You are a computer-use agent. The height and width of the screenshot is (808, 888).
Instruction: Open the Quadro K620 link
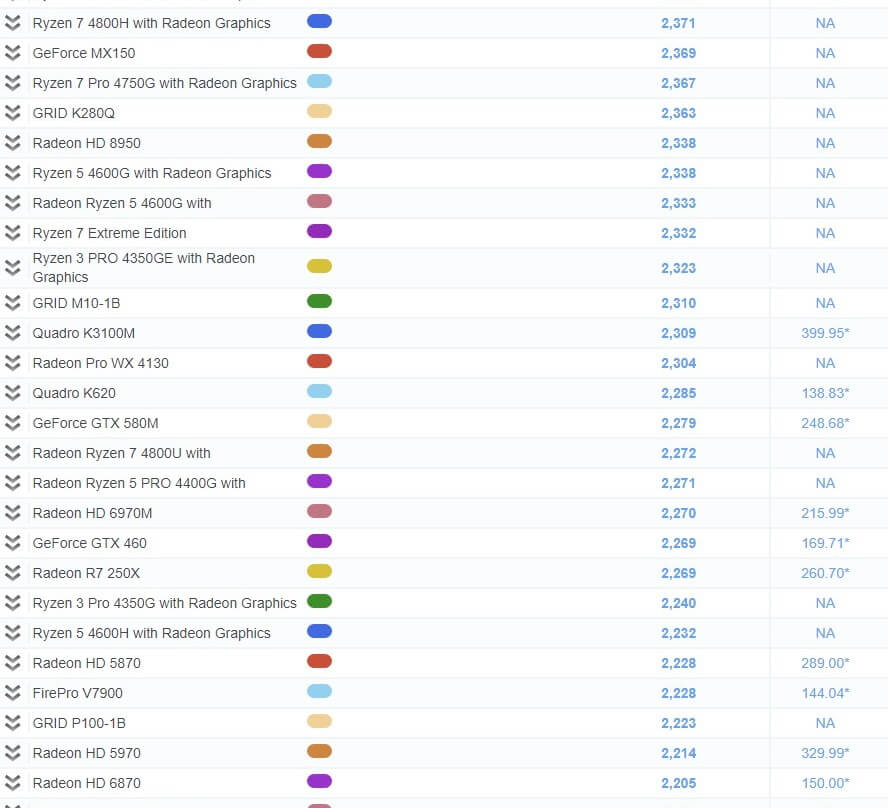pyautogui.click(x=74, y=394)
